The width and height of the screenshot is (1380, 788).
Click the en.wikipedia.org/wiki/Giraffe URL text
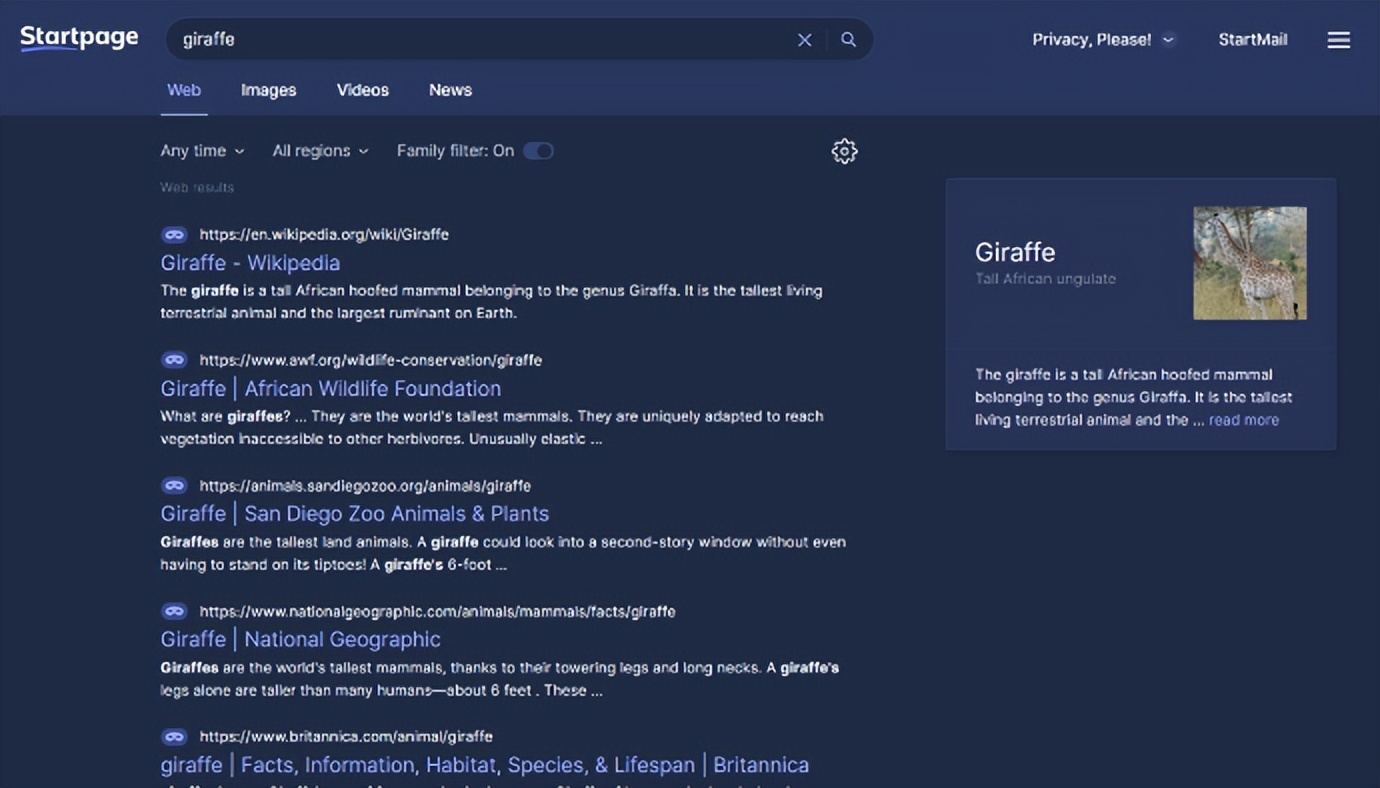point(324,234)
